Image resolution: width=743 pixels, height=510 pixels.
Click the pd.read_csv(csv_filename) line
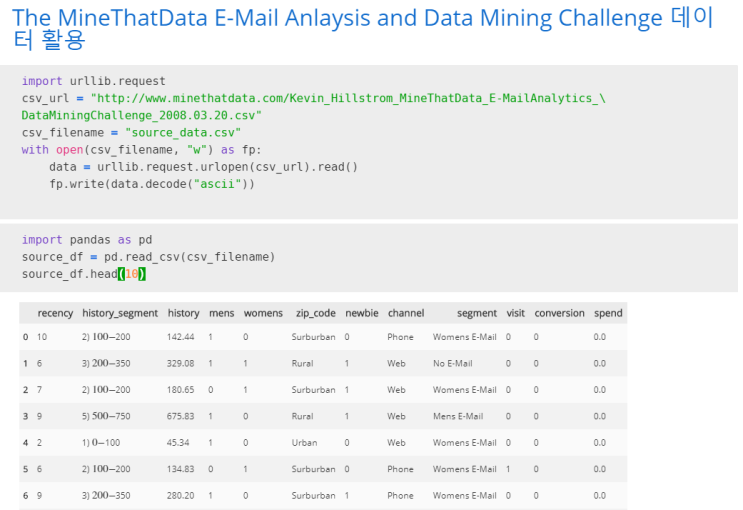(148, 257)
